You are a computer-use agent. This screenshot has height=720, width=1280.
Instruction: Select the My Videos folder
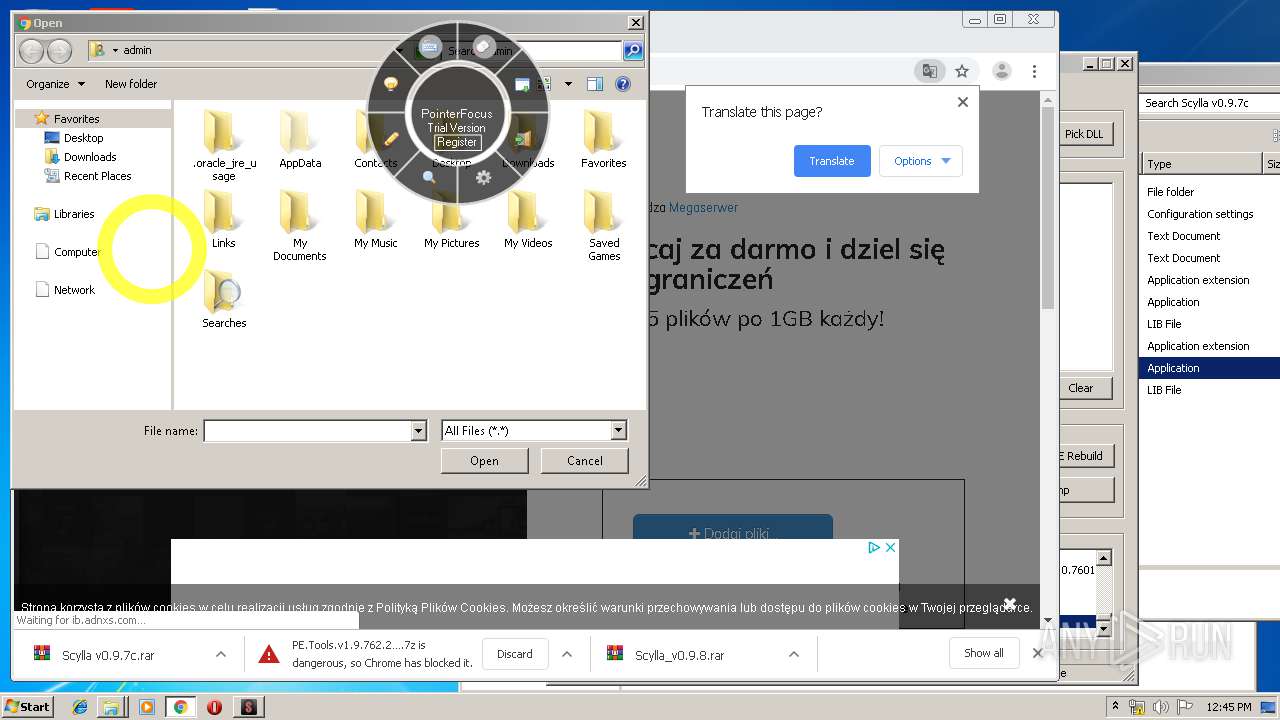(x=528, y=219)
